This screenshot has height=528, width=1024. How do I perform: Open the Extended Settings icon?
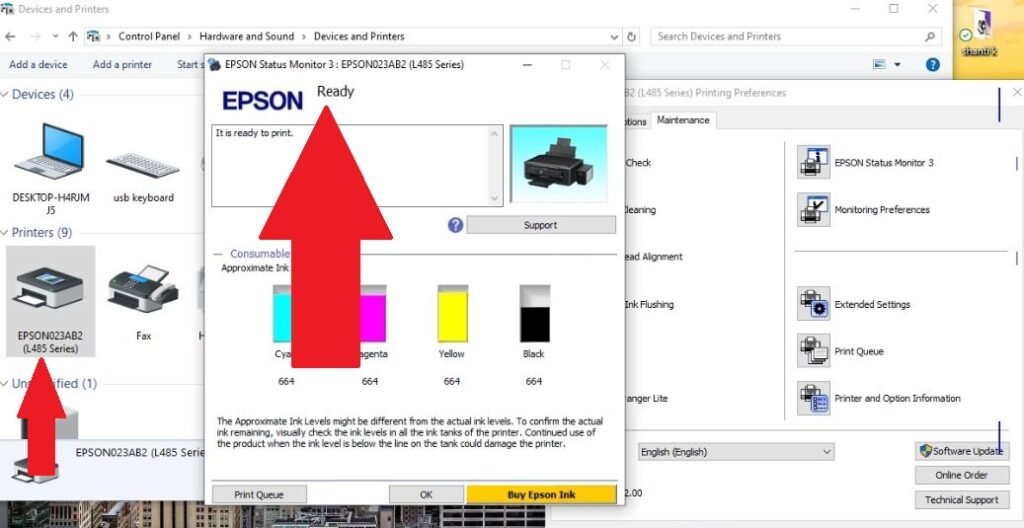tap(813, 304)
